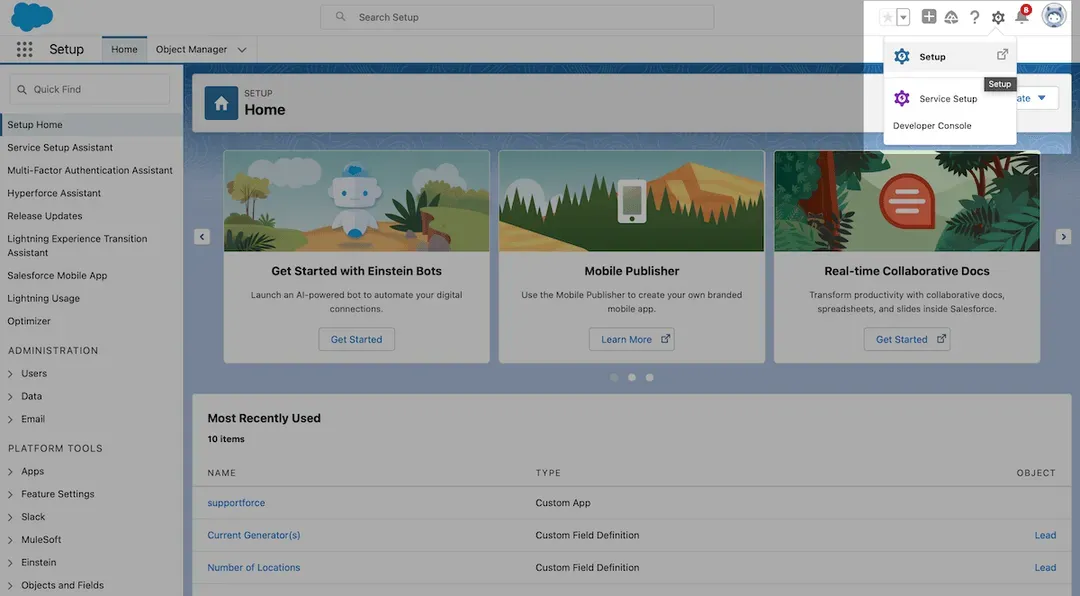Open Lead object in Number of Locations row
Image resolution: width=1080 pixels, height=596 pixels.
tap(1045, 568)
